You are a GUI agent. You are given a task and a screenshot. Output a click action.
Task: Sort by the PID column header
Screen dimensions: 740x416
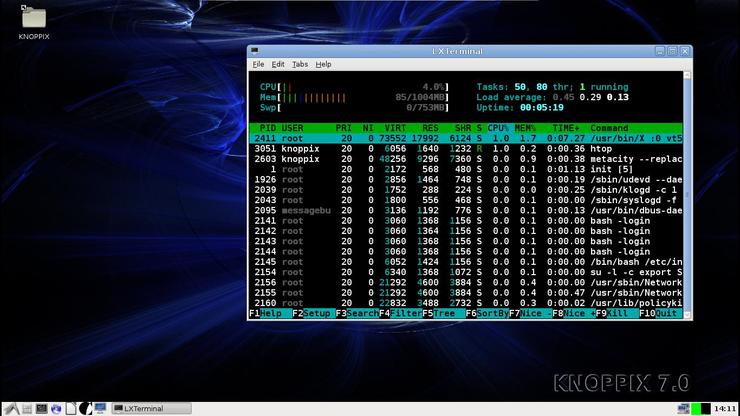tap(268, 128)
